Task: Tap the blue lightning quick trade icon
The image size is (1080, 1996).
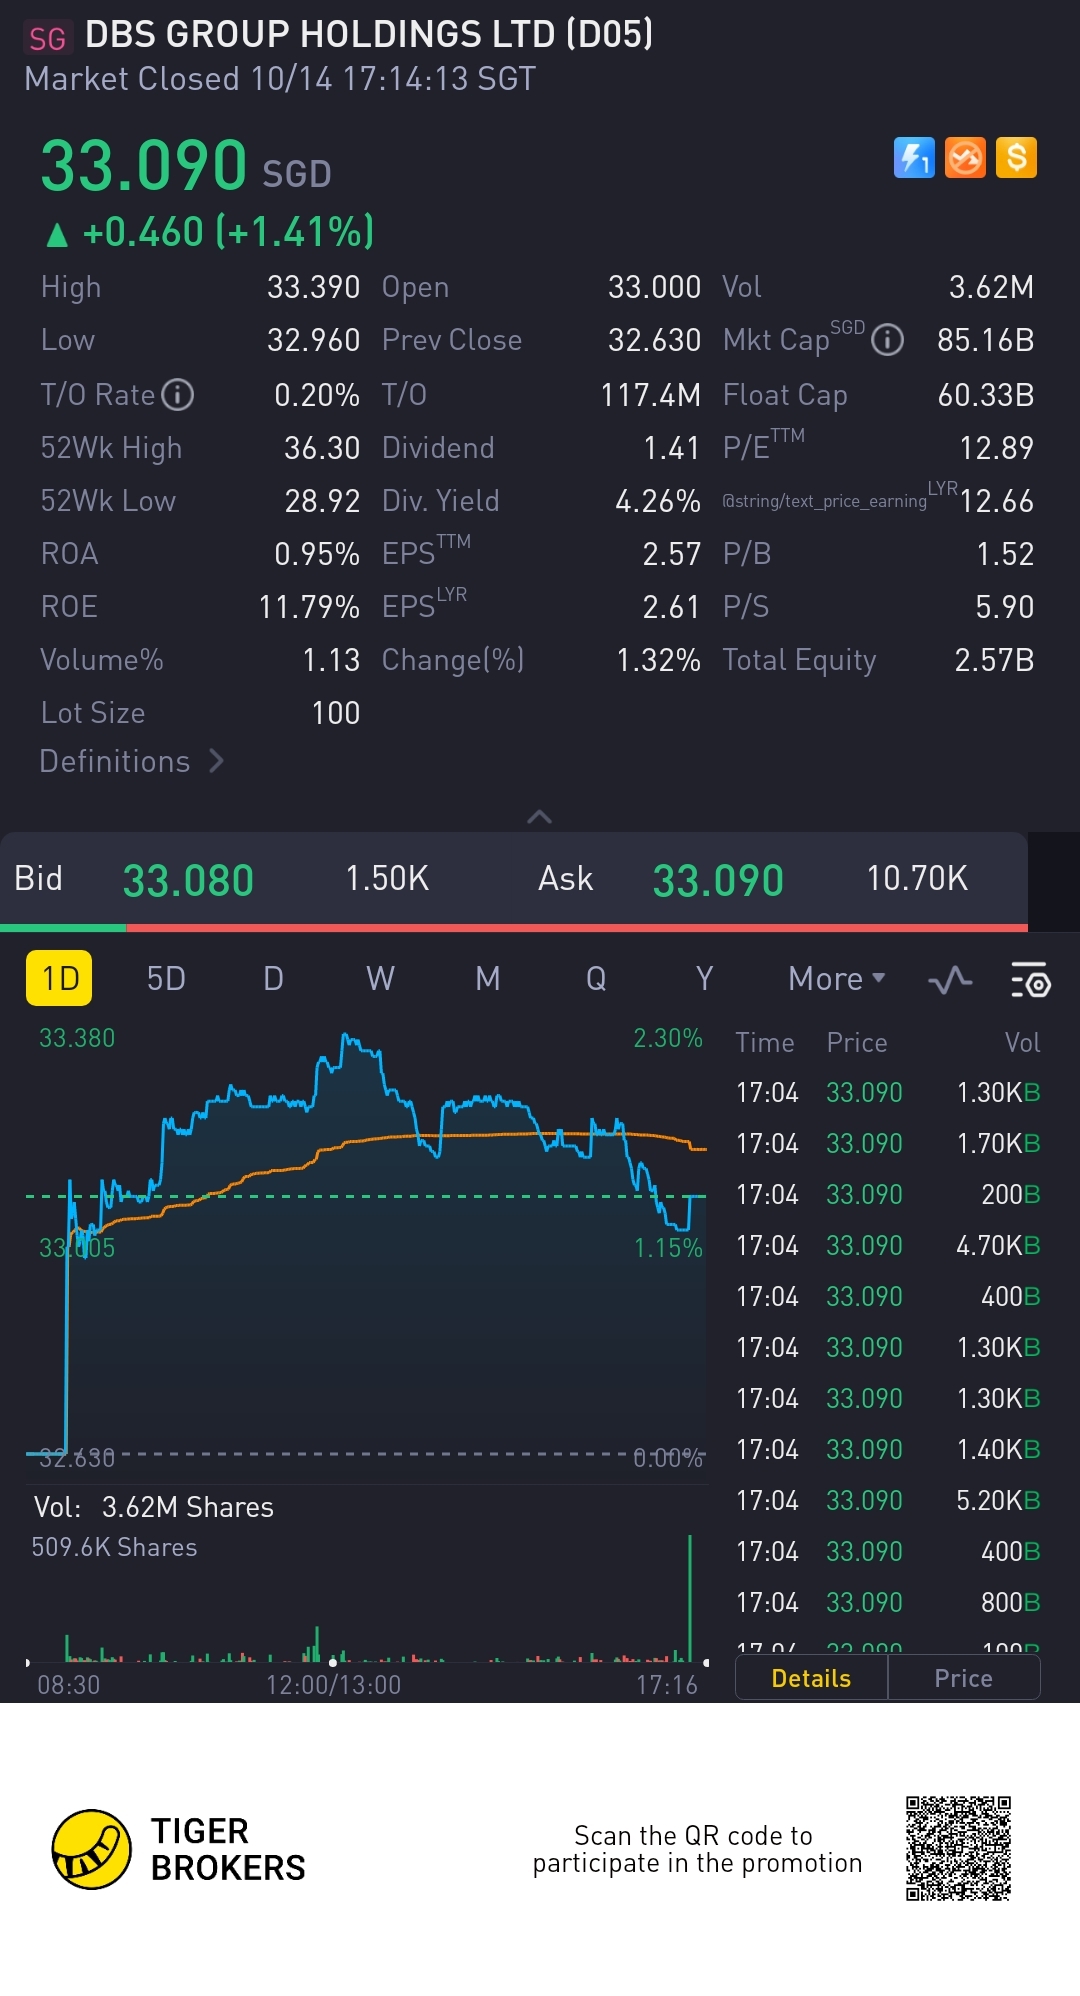Action: click(913, 158)
